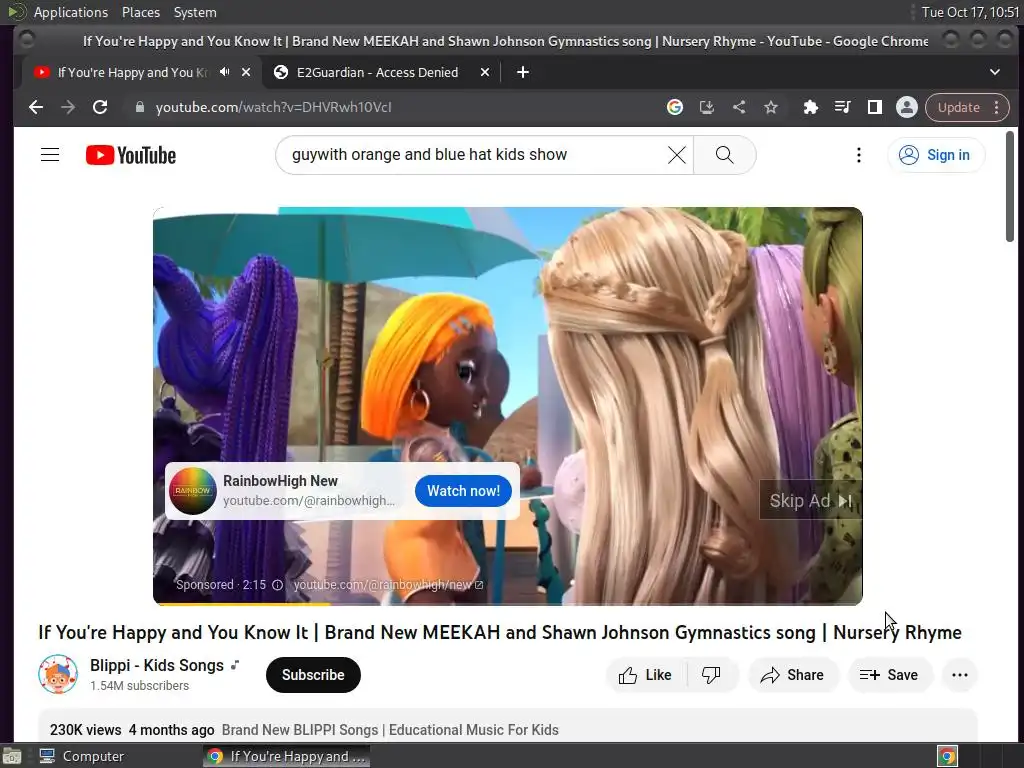Toggle Chrome side panel icon

click(874, 107)
